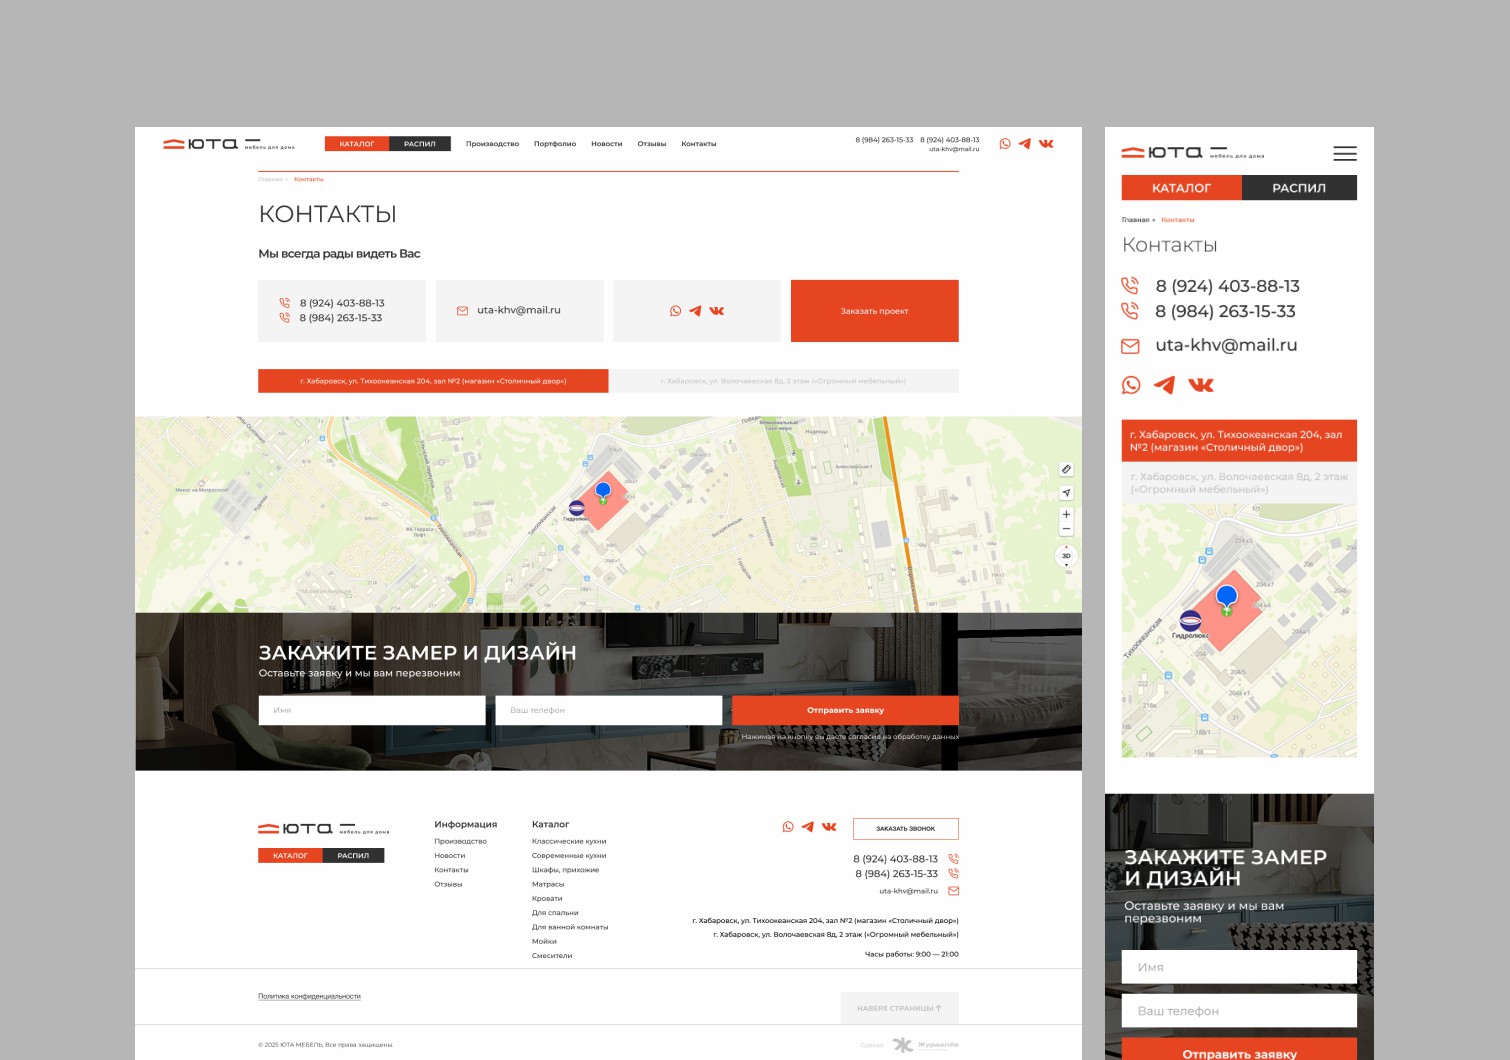Zoom out the desktop map with minus button
The image size is (1510, 1060).
tap(1066, 529)
